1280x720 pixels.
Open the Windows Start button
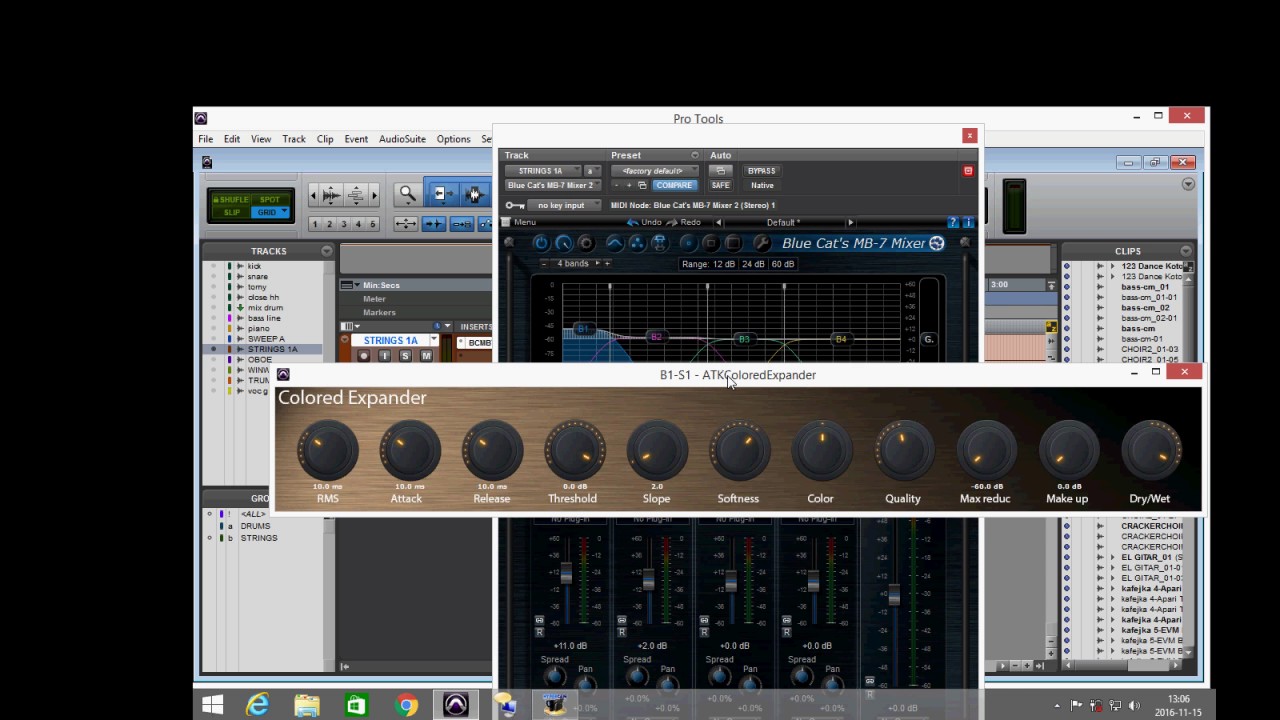coord(212,705)
